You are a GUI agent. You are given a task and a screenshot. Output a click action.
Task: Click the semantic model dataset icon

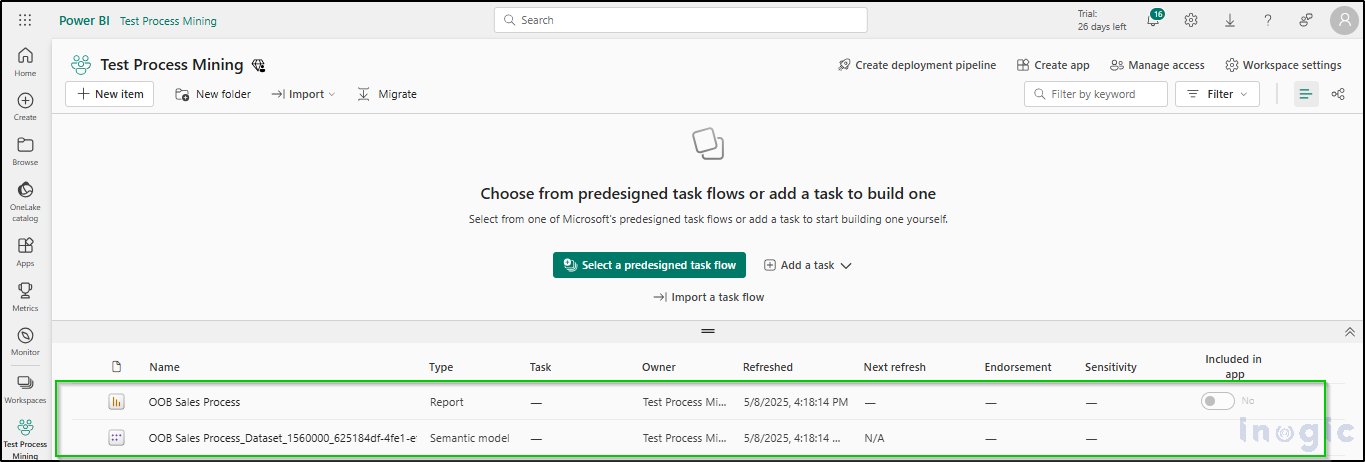(116, 438)
